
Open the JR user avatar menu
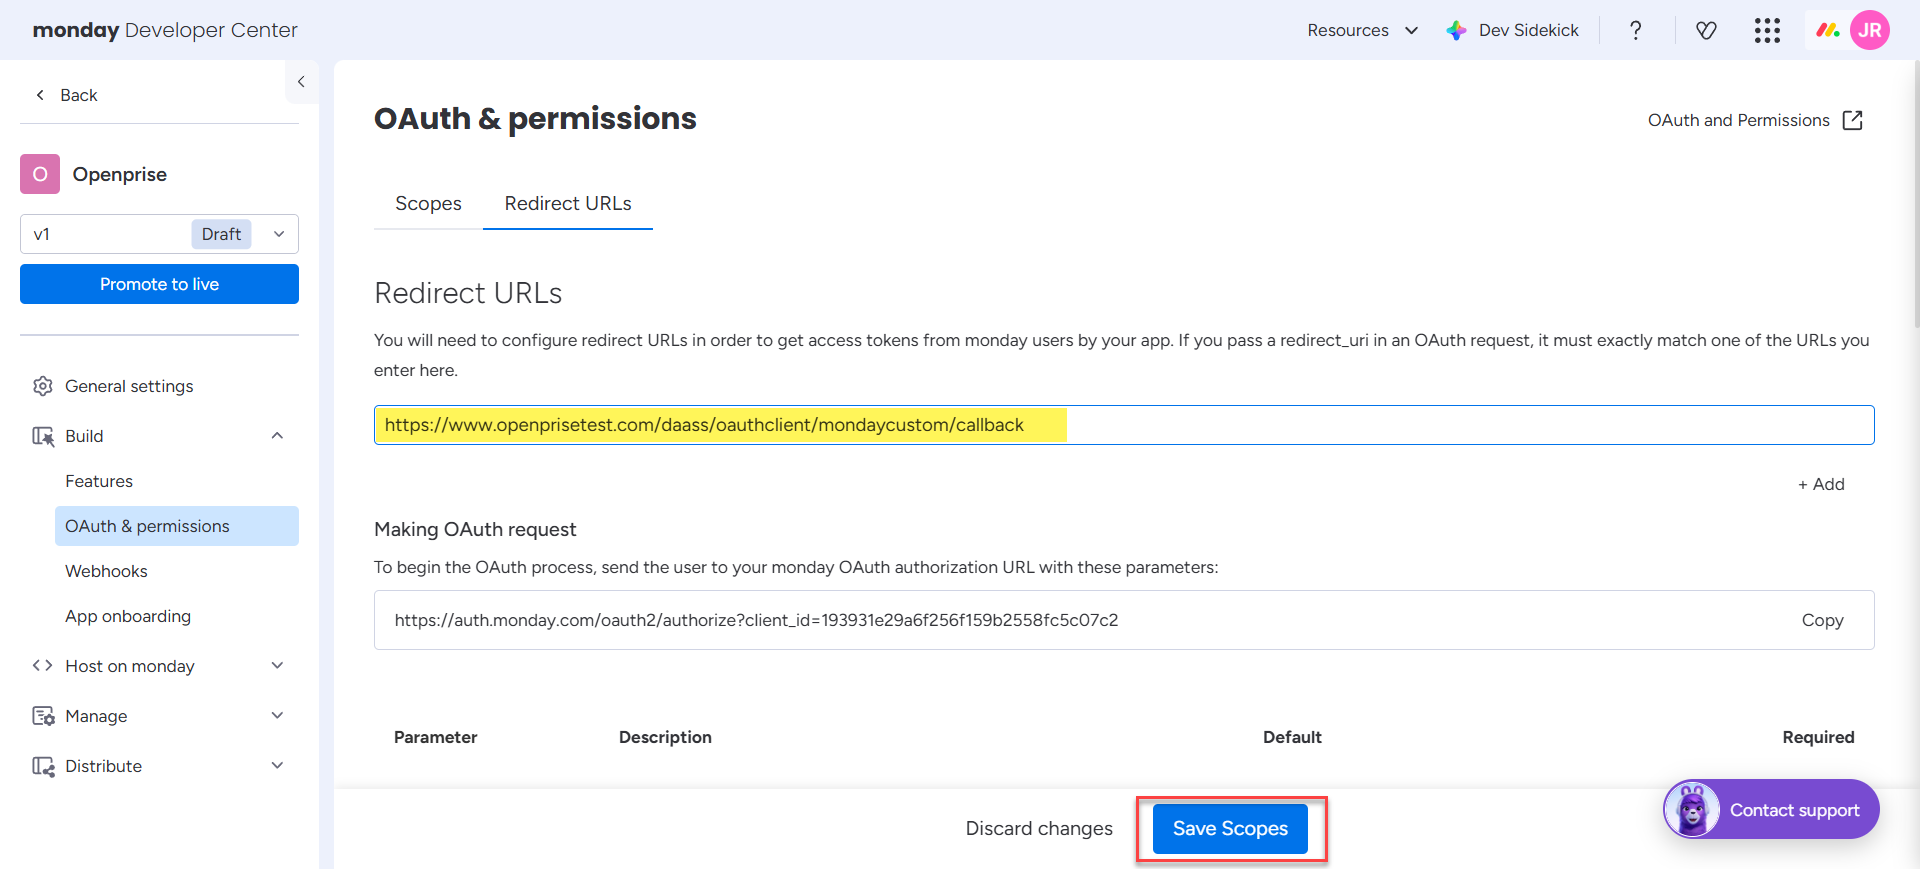point(1869,30)
